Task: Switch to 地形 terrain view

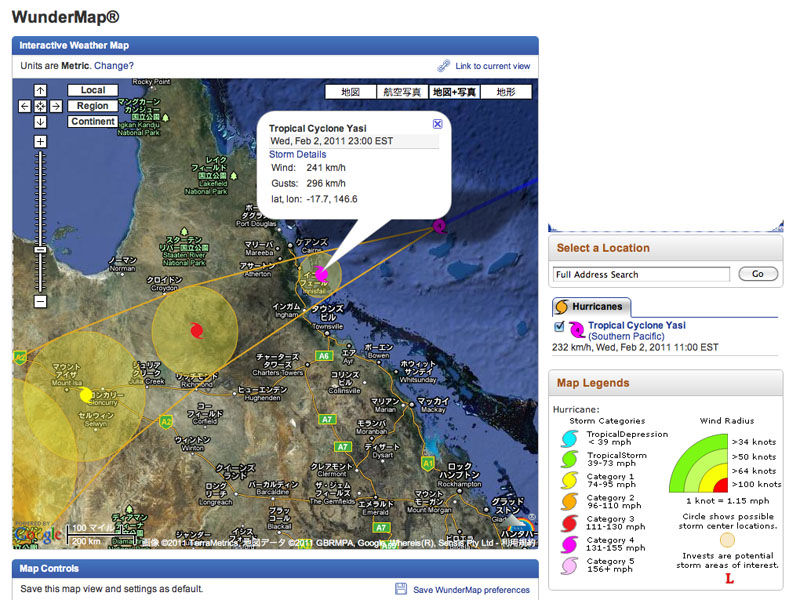Action: click(x=506, y=92)
